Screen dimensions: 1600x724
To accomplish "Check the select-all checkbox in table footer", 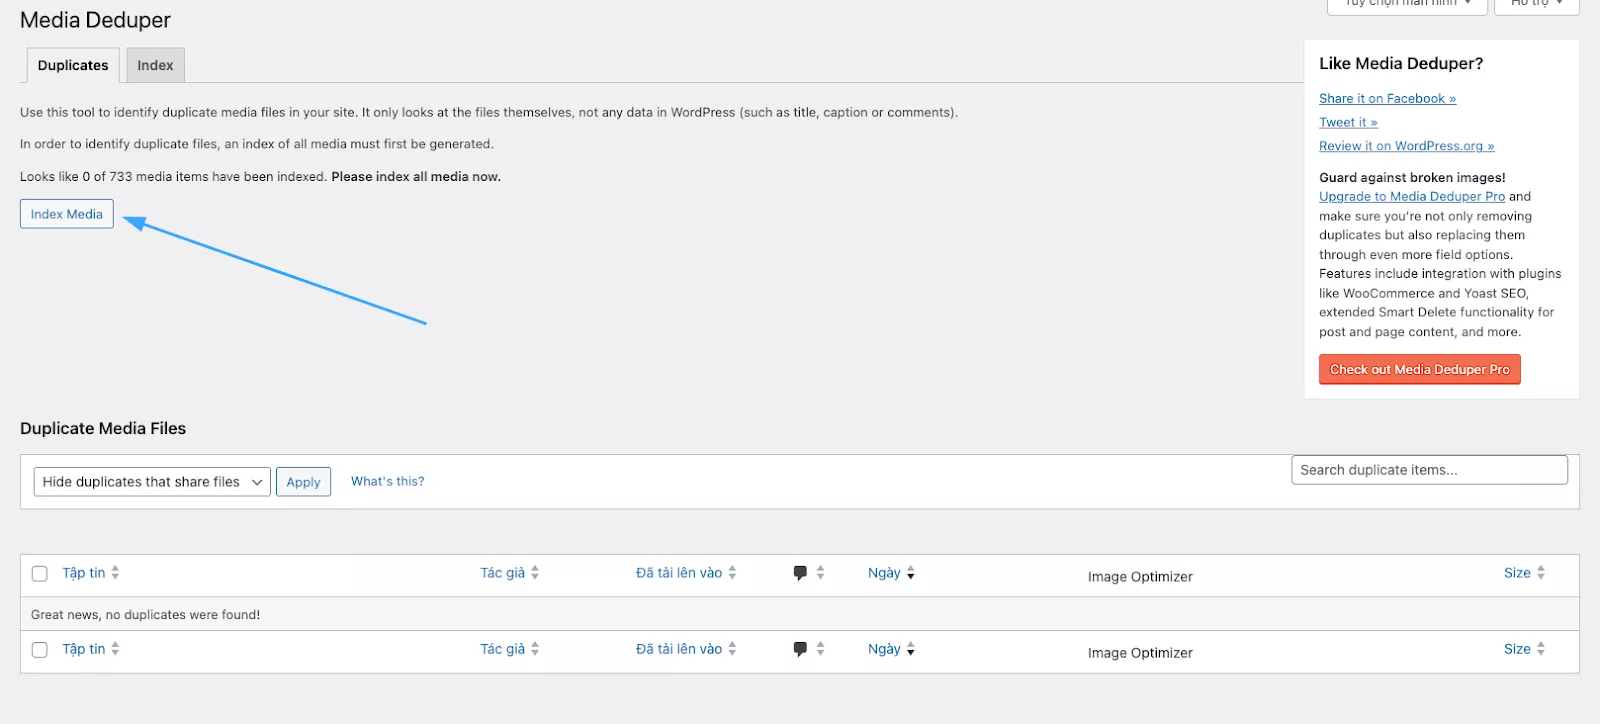I will pos(40,650).
